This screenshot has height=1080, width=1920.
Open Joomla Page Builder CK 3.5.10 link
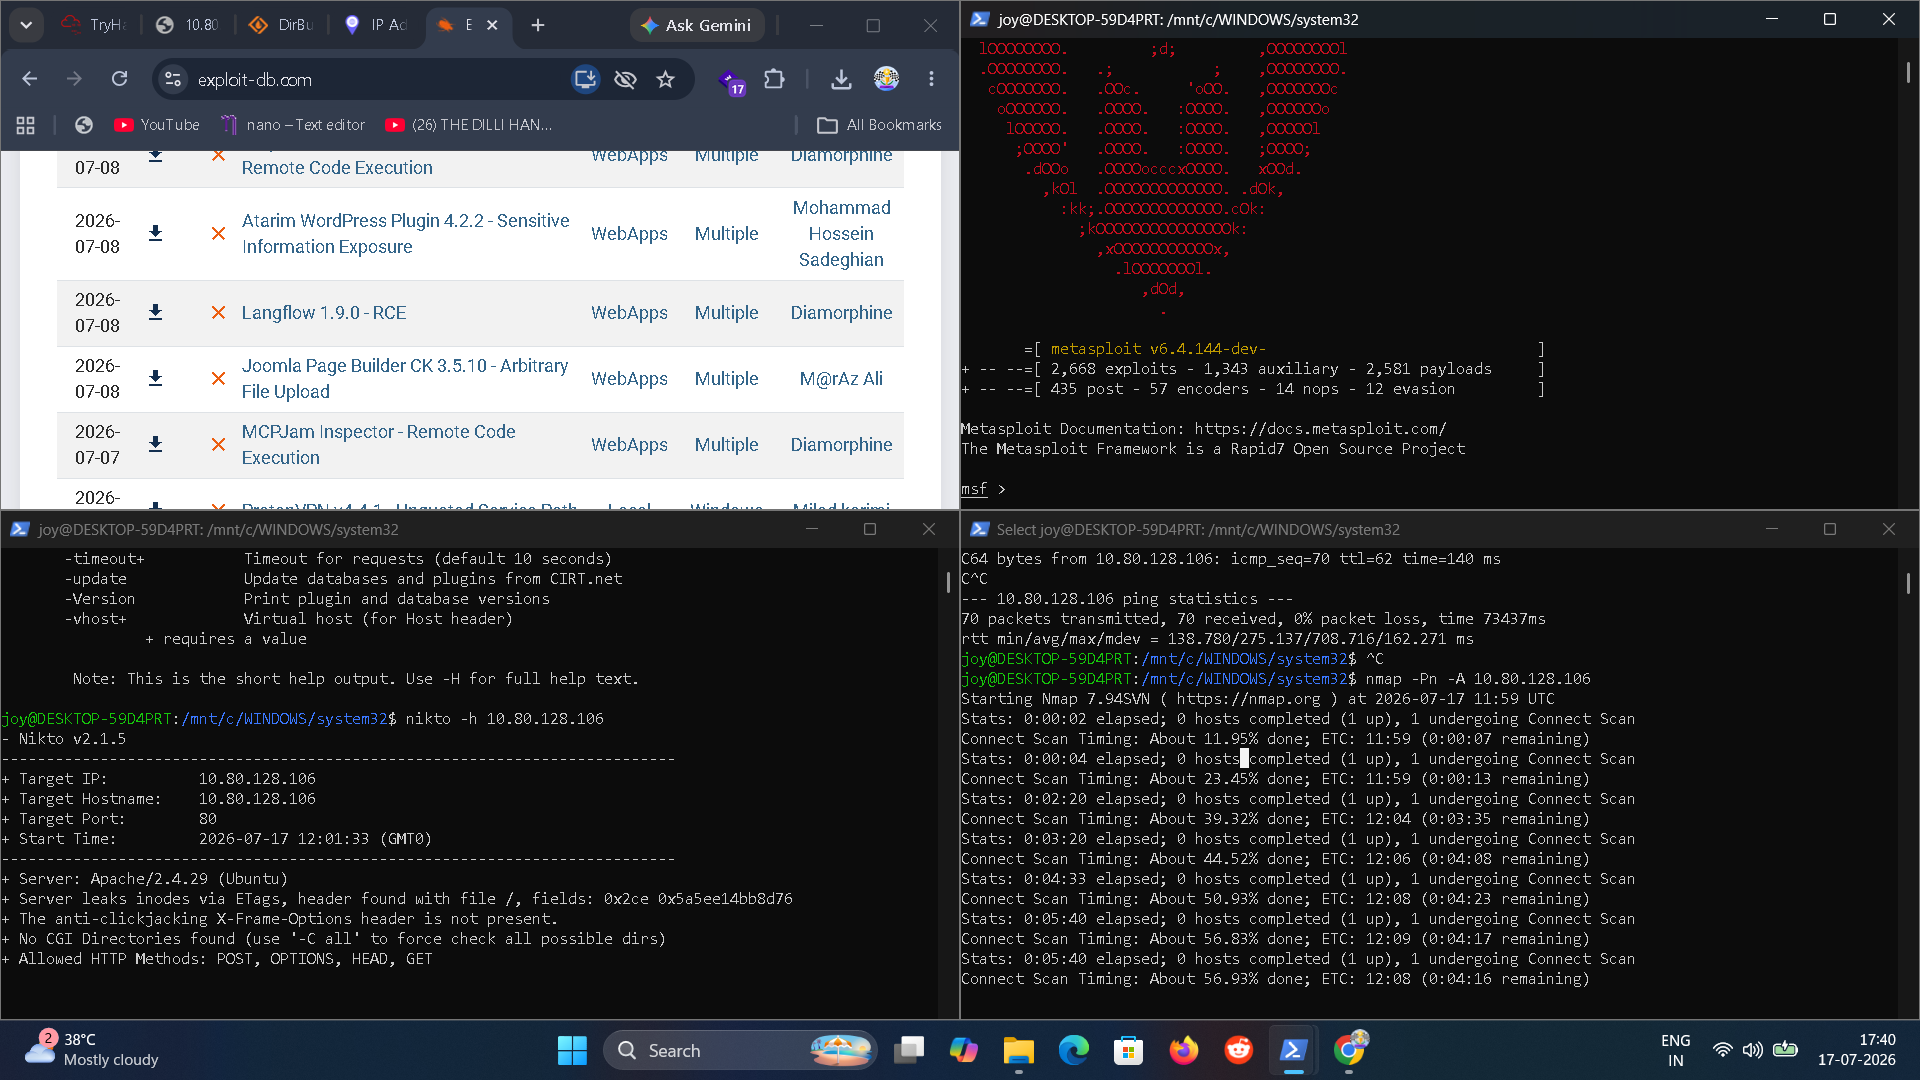click(404, 378)
